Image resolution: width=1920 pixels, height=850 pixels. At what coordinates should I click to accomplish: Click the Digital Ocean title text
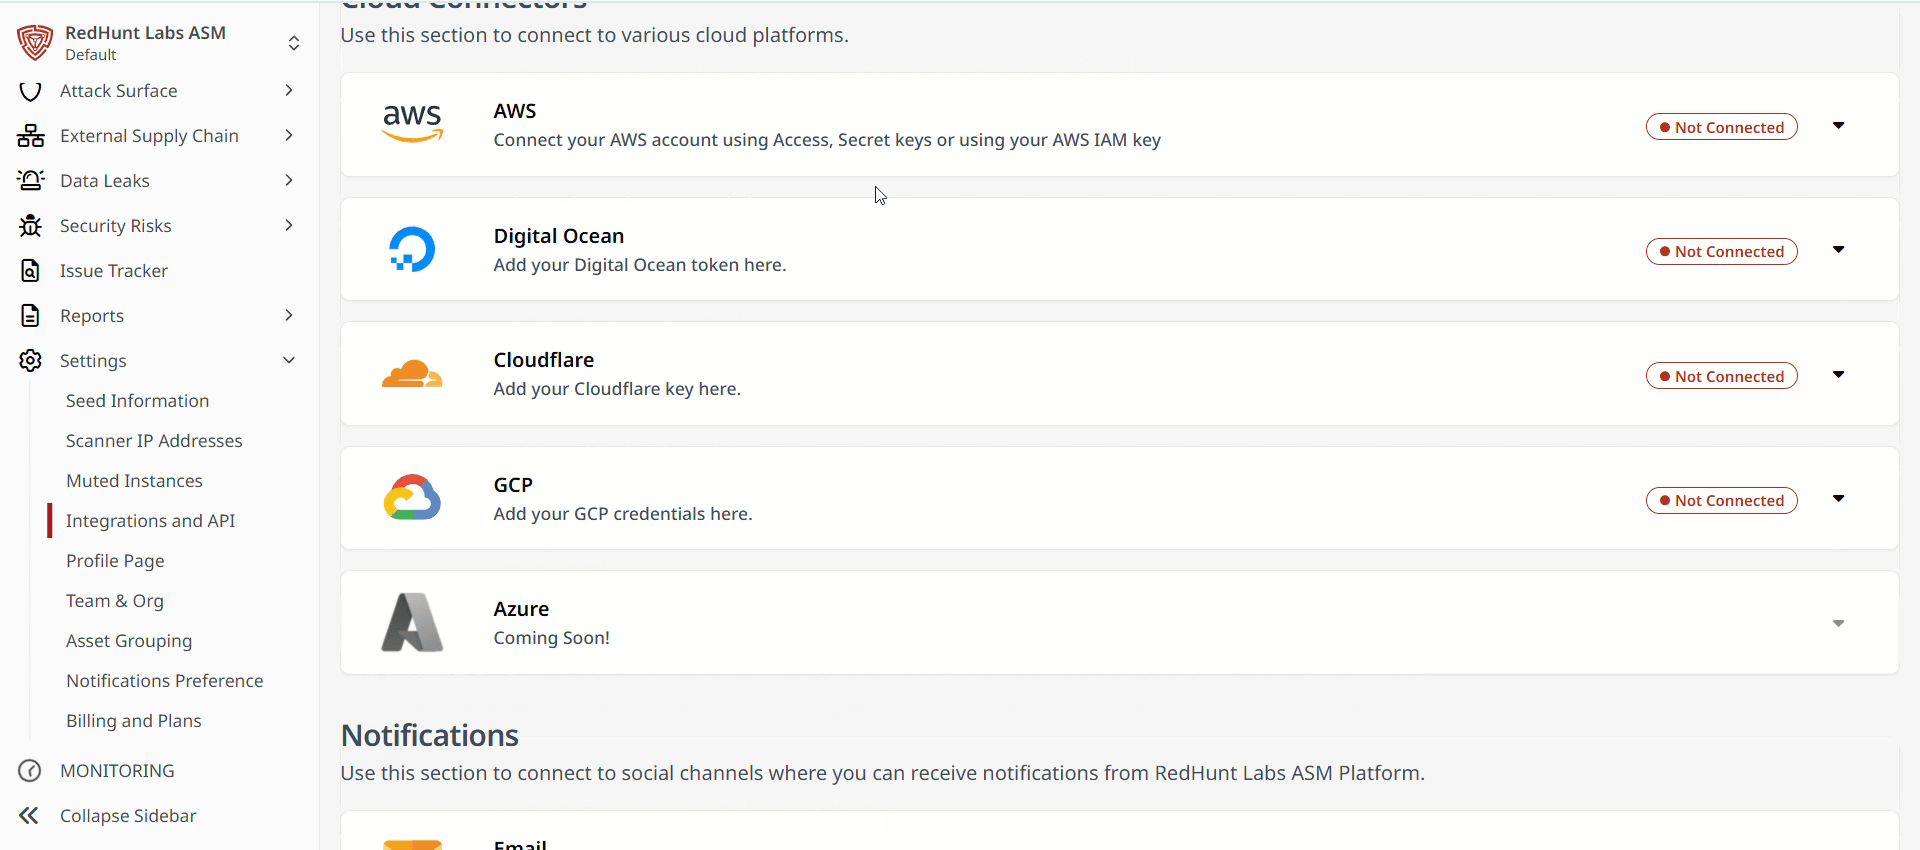point(559,236)
